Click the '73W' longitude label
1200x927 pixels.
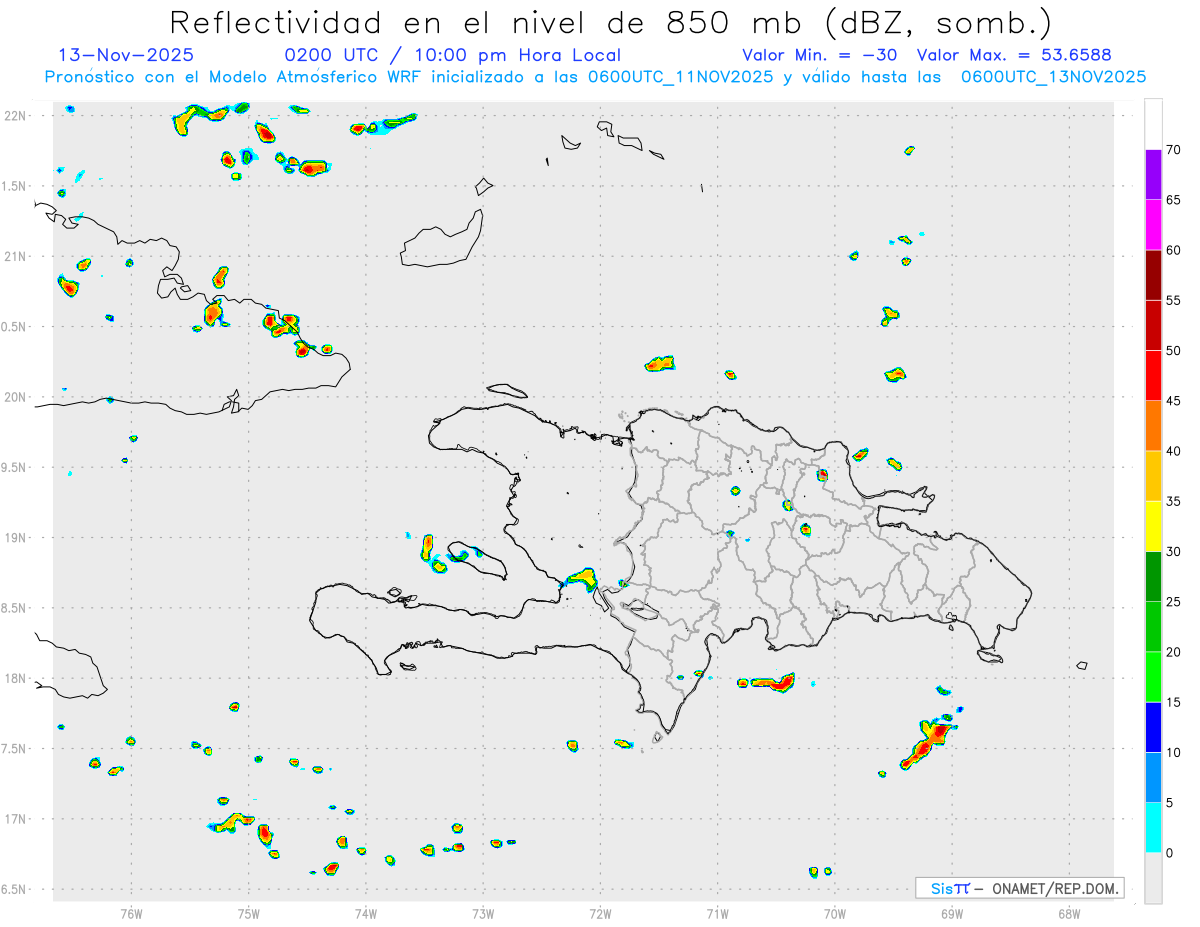click(x=483, y=913)
